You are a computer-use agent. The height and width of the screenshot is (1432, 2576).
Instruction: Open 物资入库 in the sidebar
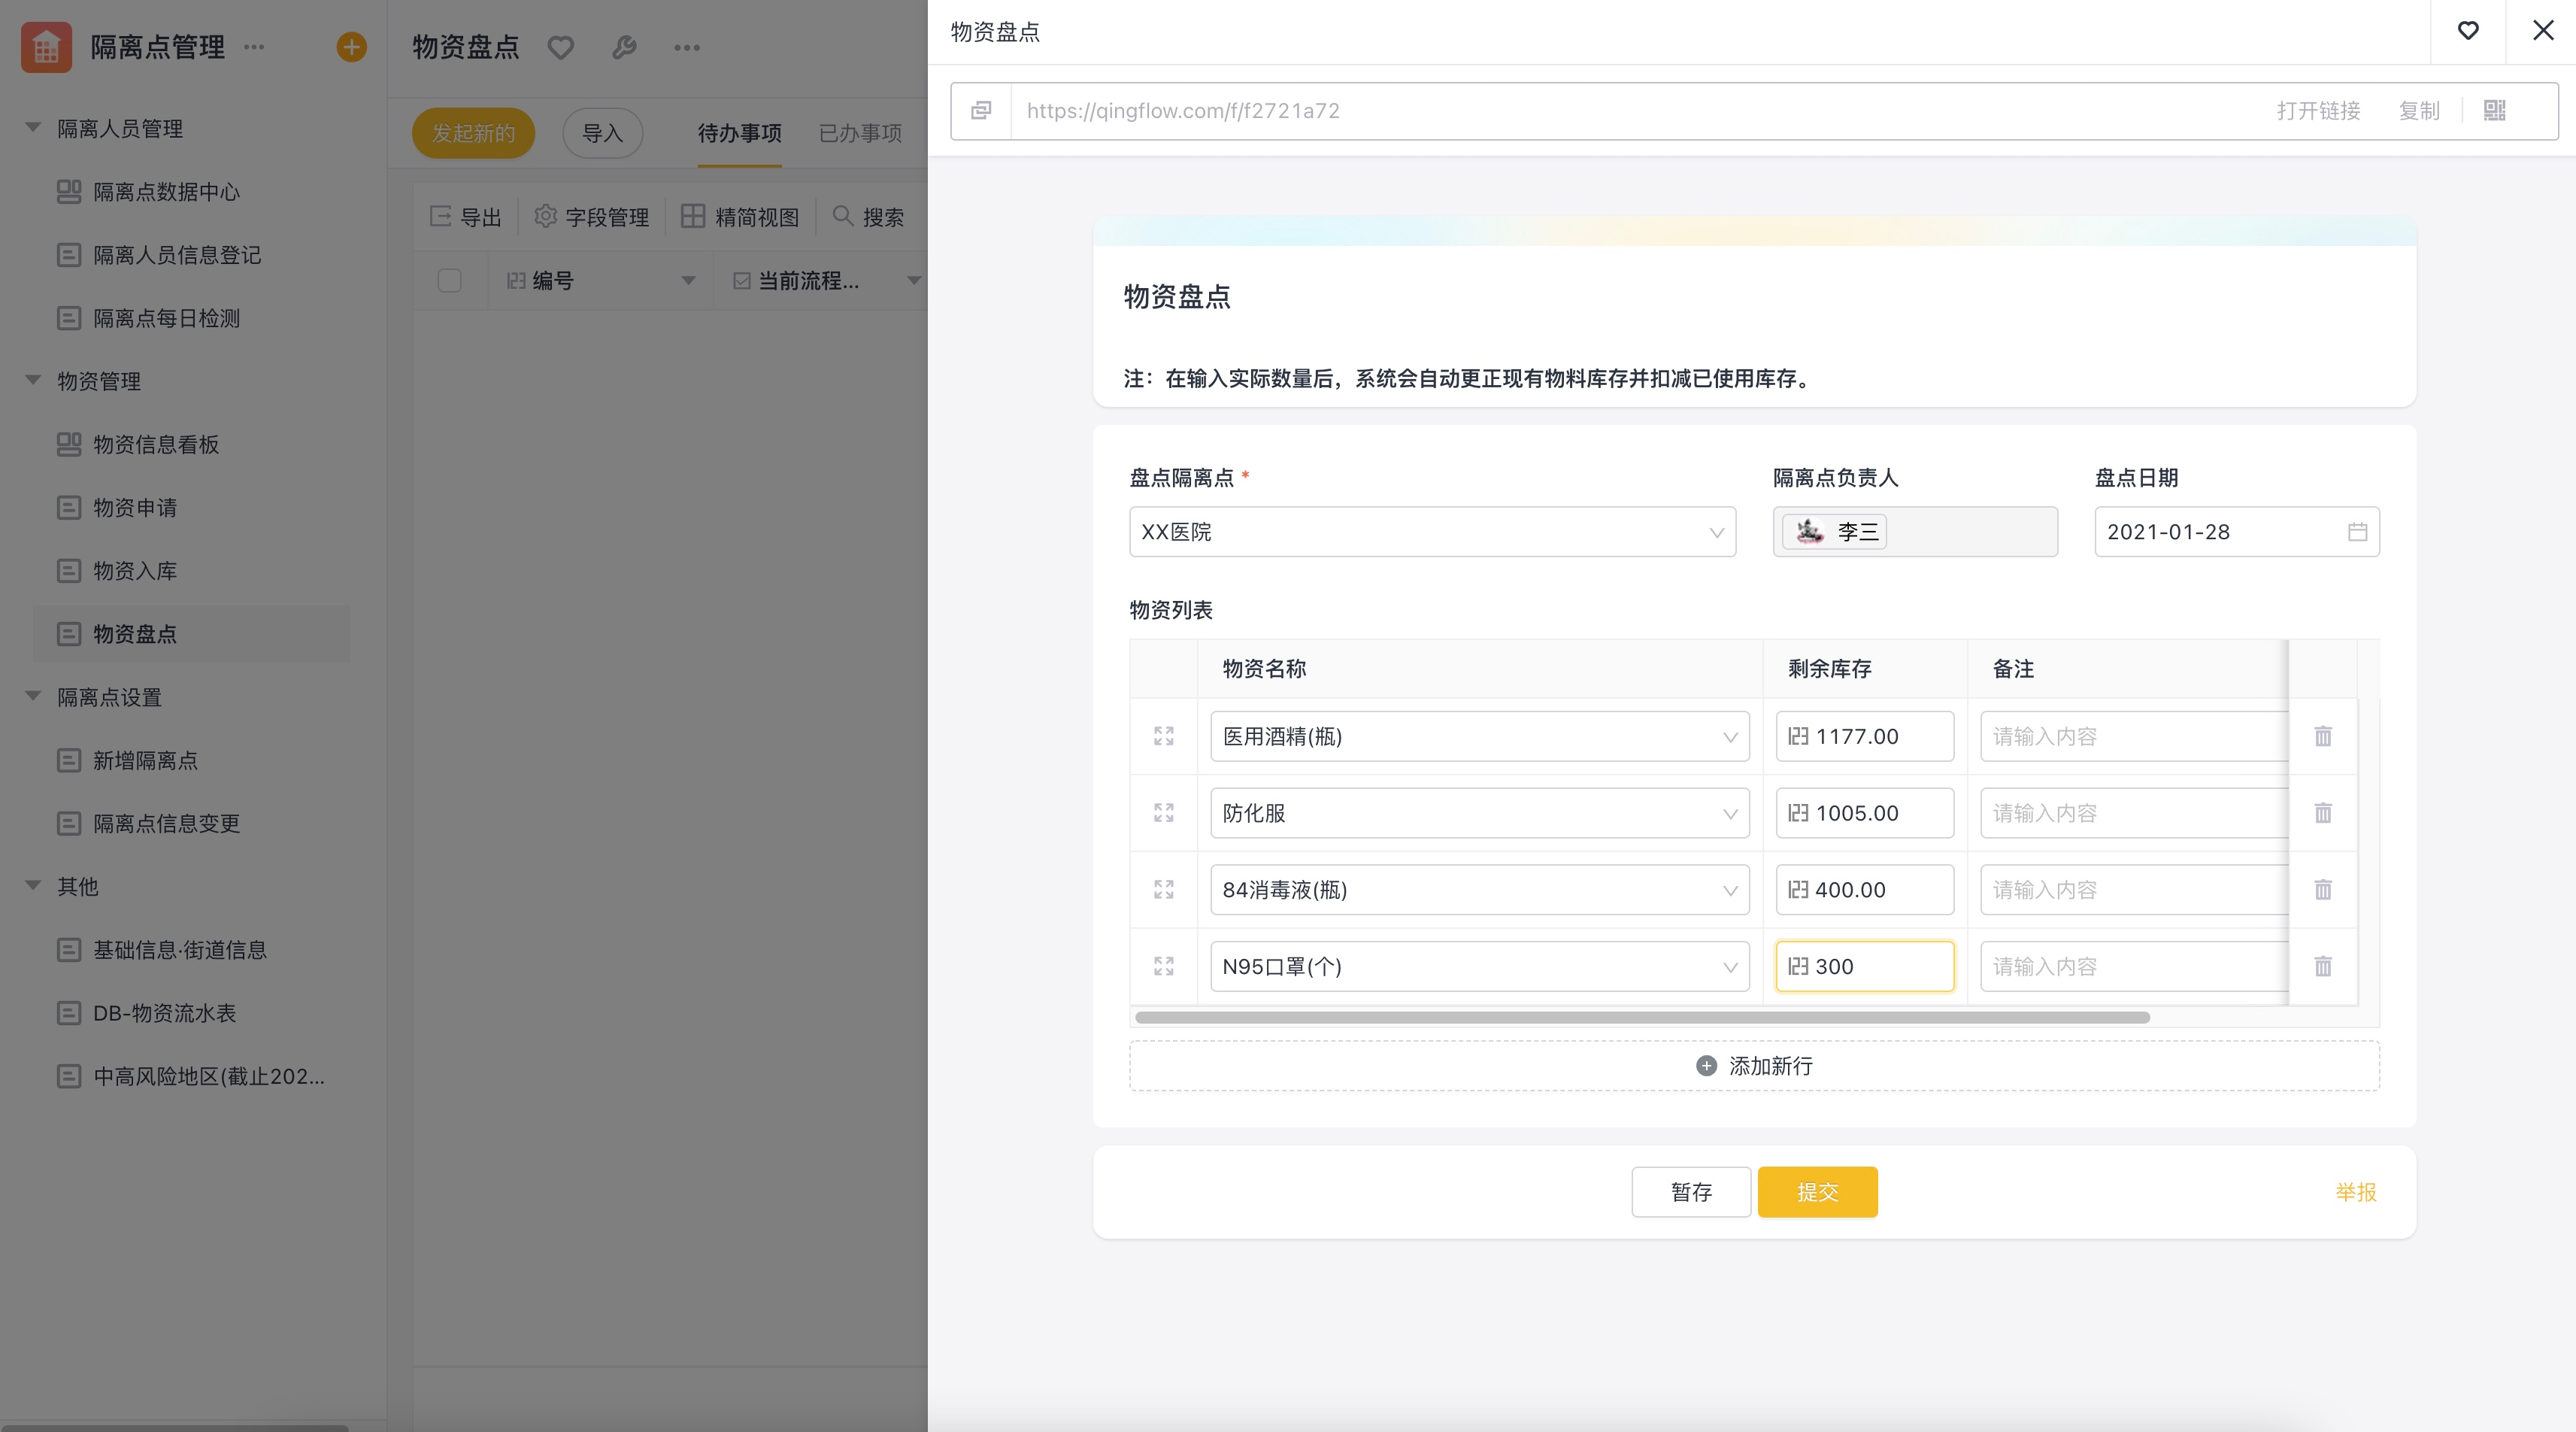coord(135,571)
